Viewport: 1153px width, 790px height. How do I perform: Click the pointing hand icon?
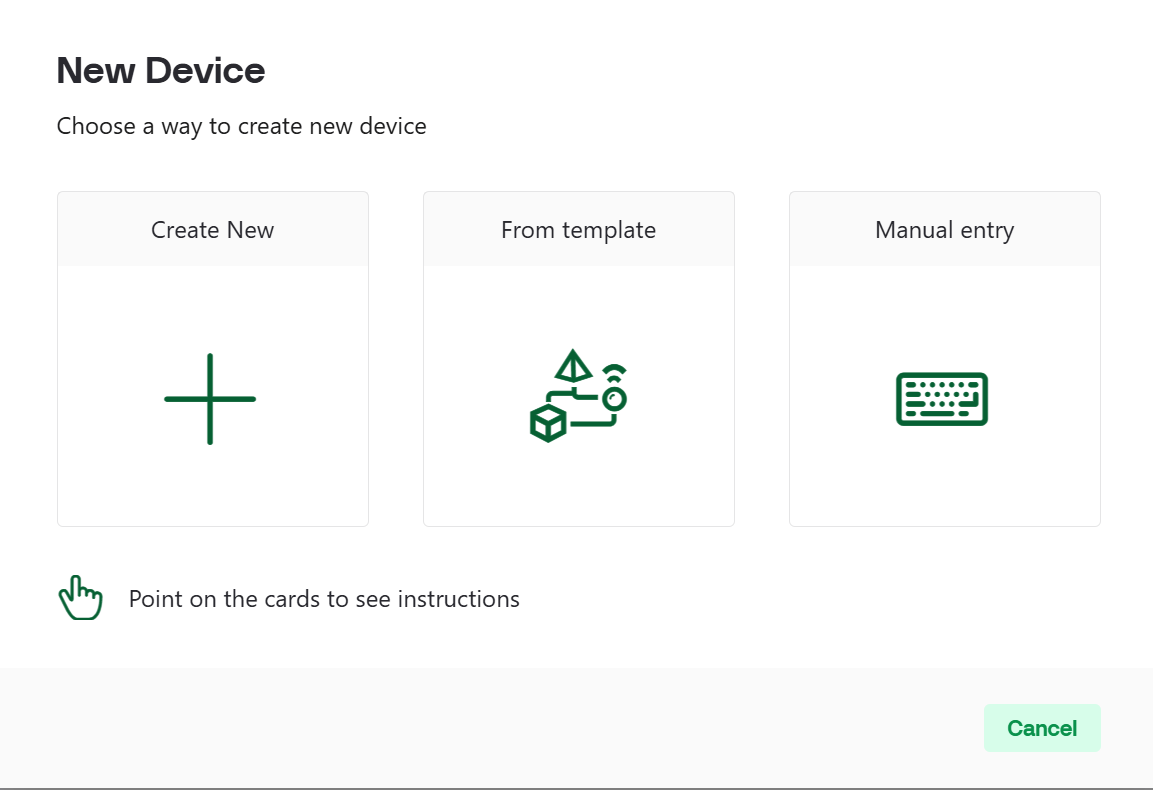click(x=80, y=598)
